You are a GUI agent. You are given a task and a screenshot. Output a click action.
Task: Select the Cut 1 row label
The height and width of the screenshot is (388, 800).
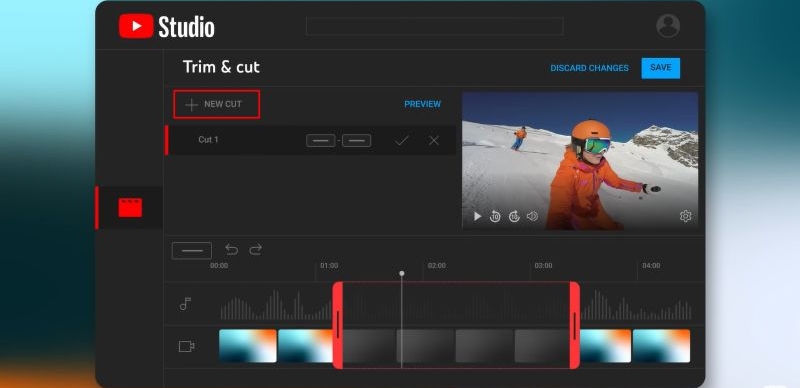208,139
